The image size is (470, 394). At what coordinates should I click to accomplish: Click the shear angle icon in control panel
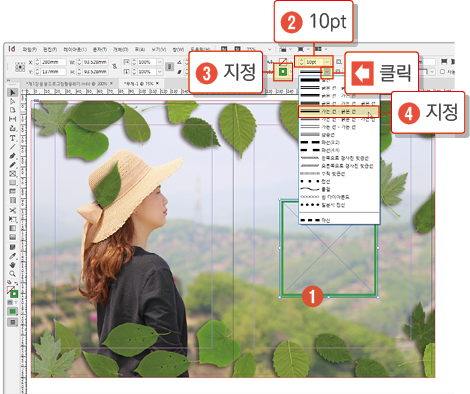(x=180, y=72)
